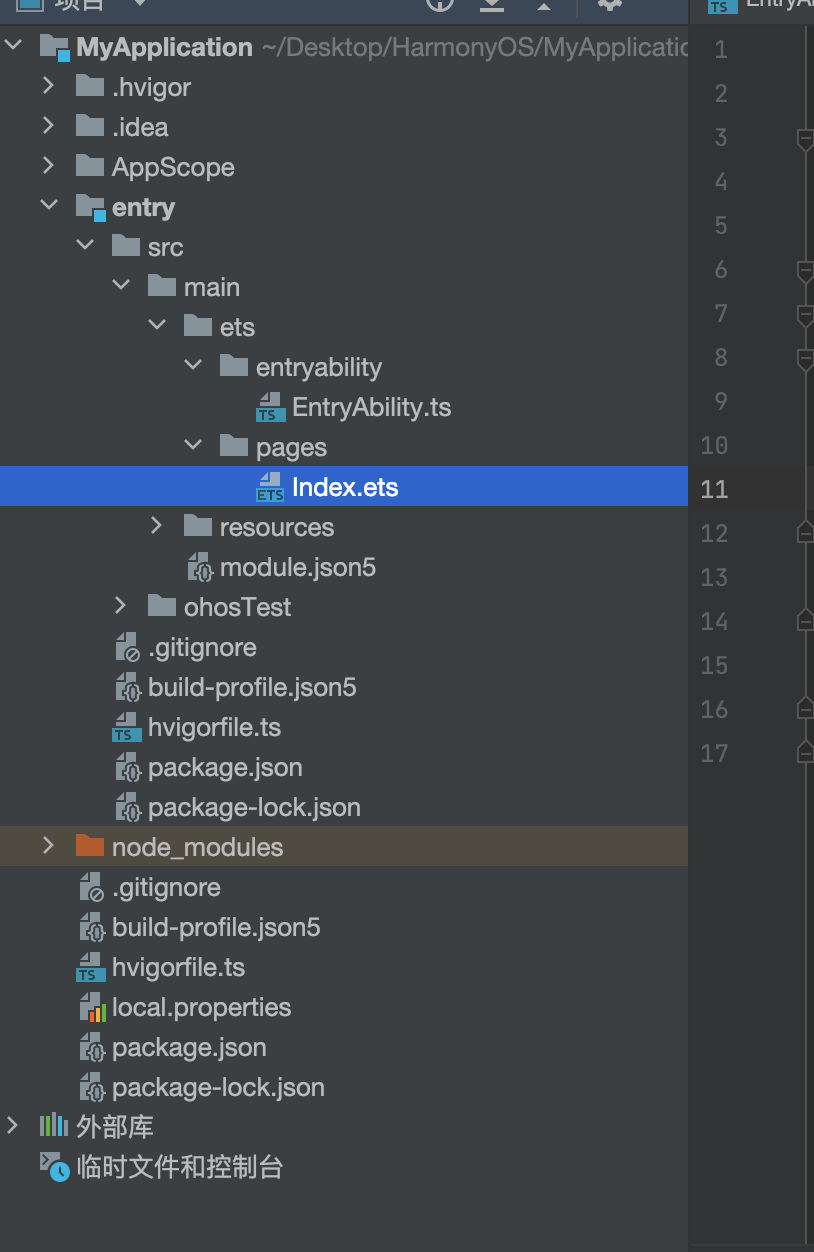Expand the 外部库 node
The width and height of the screenshot is (814, 1252).
(x=12, y=1127)
